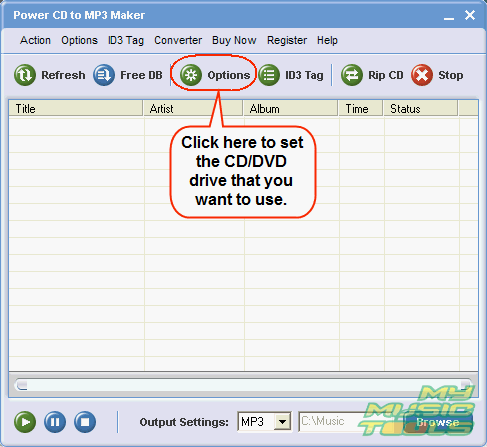Stop playback with the blue square button
The image size is (487, 447).
point(85,422)
